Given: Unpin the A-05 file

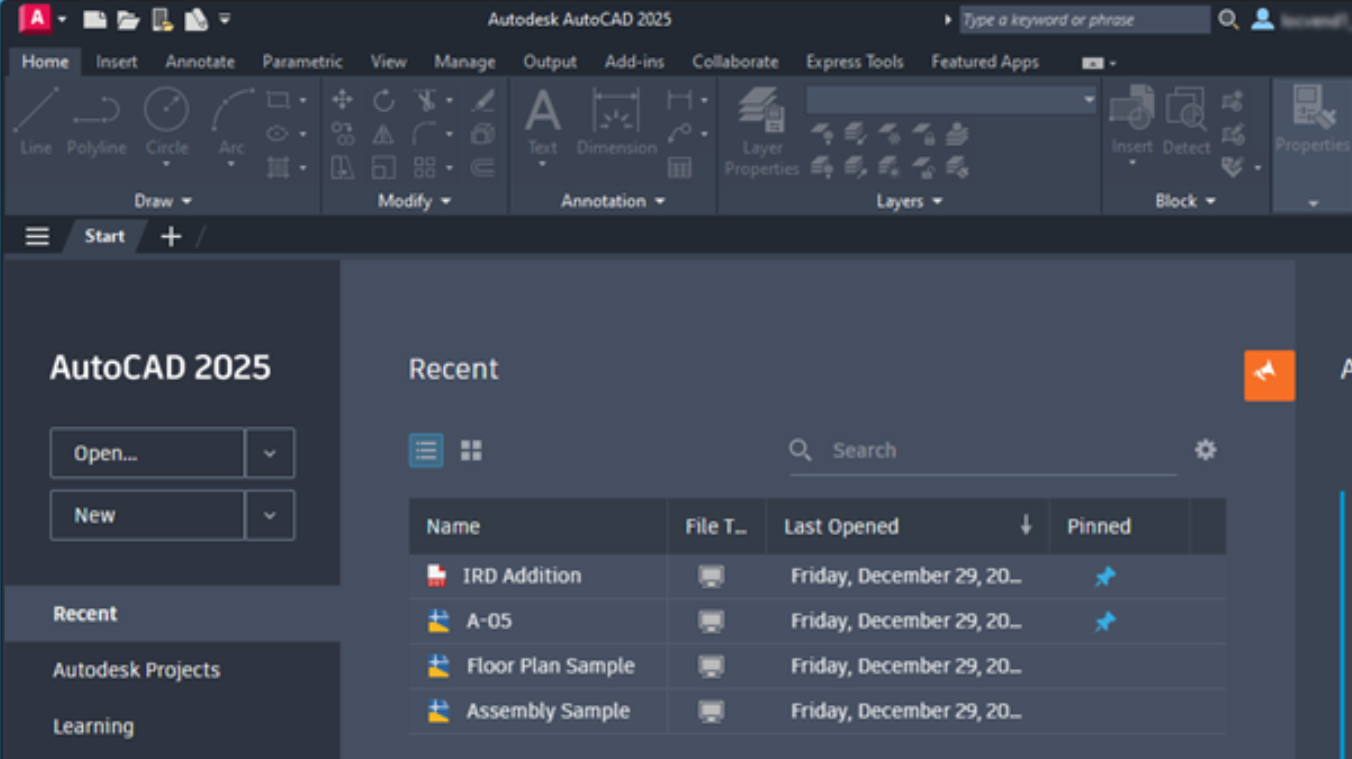Looking at the screenshot, I should pos(1105,622).
